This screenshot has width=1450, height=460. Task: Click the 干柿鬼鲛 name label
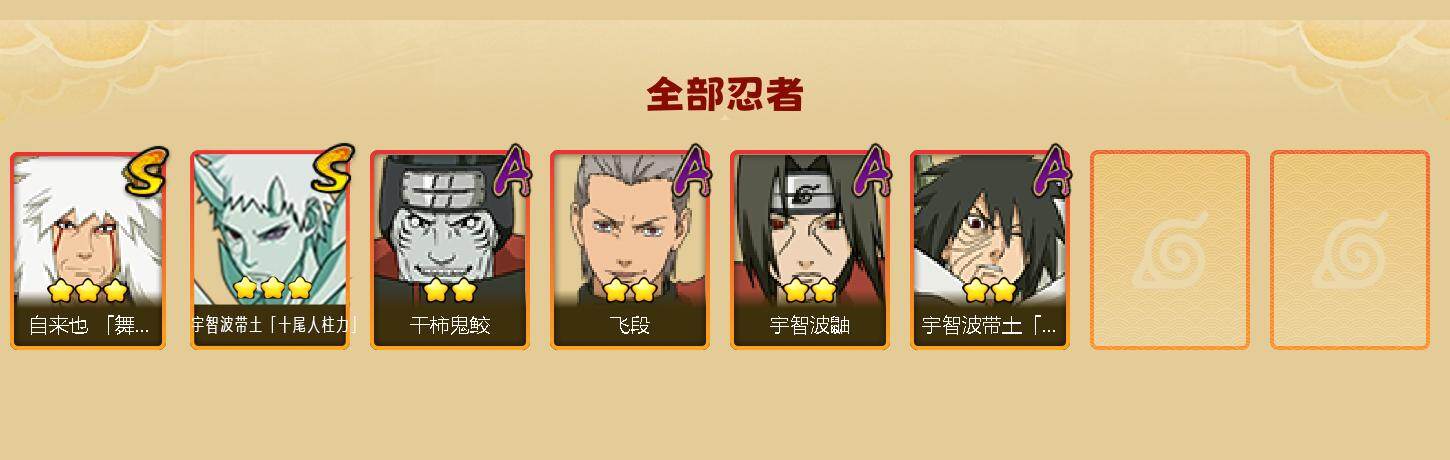point(450,325)
